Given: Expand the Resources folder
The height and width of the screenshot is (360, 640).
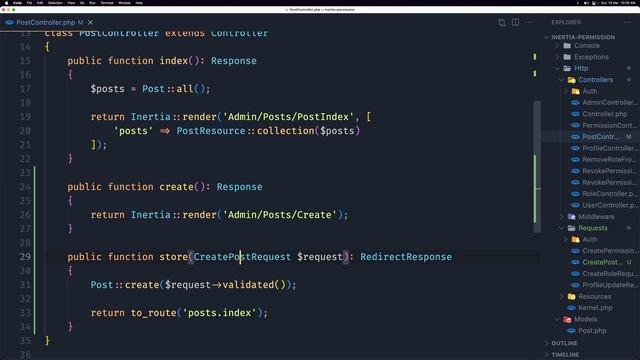Looking at the screenshot, I should (562, 297).
